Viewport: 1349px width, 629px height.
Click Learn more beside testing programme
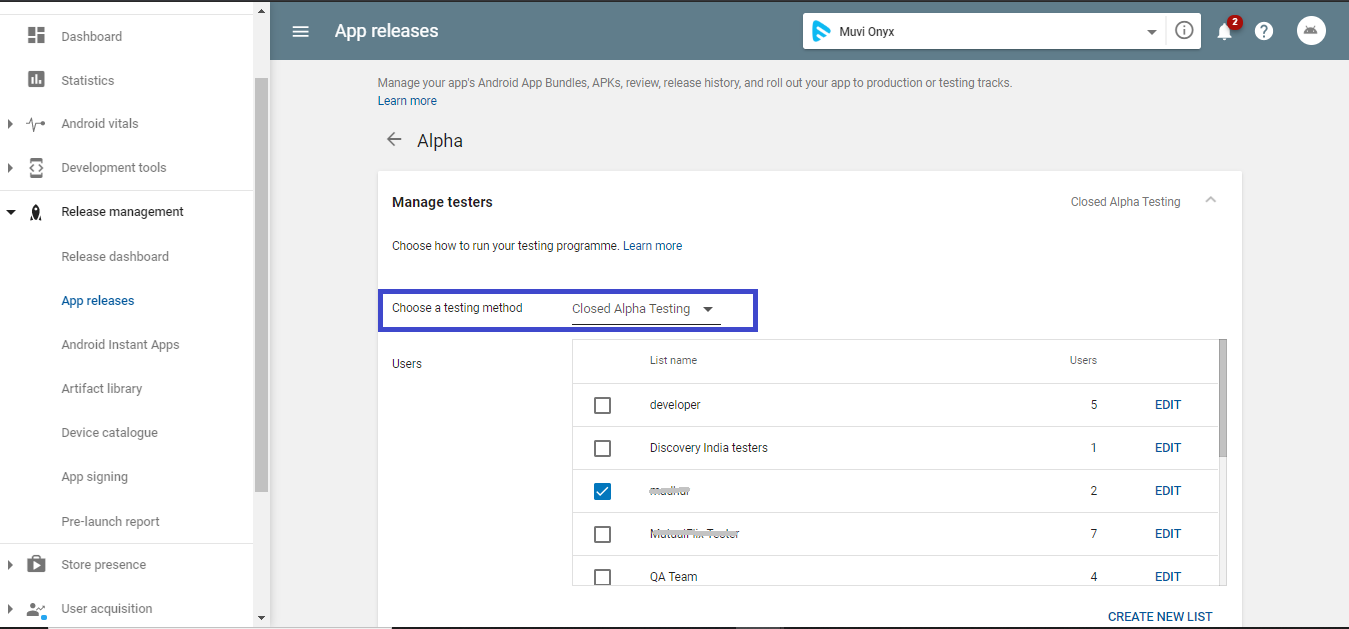[652, 246]
